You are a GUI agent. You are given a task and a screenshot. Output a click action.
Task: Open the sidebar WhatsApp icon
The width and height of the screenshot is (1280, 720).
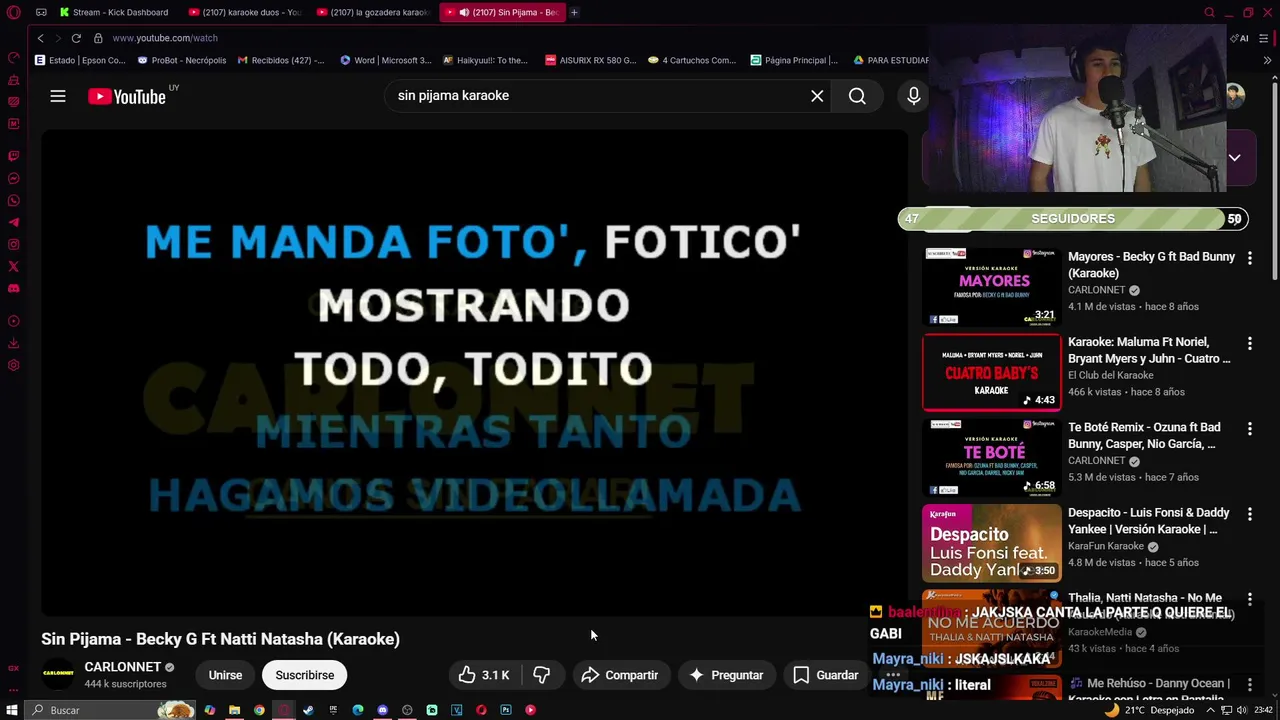(x=14, y=200)
